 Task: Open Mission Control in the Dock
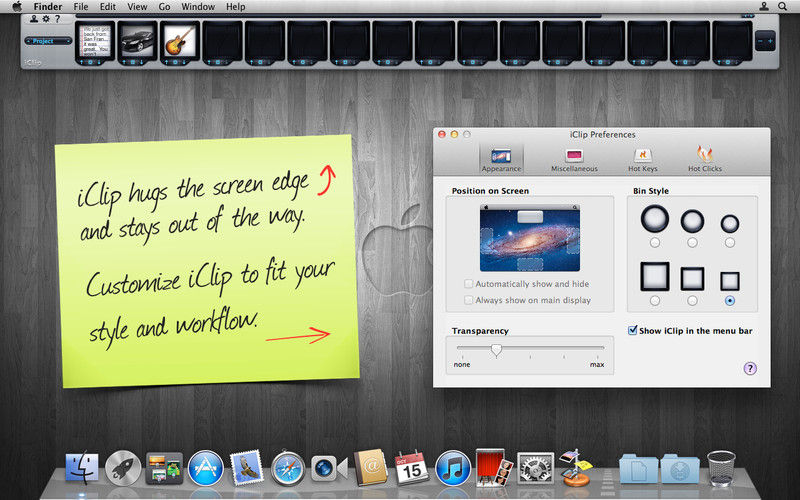[164, 467]
